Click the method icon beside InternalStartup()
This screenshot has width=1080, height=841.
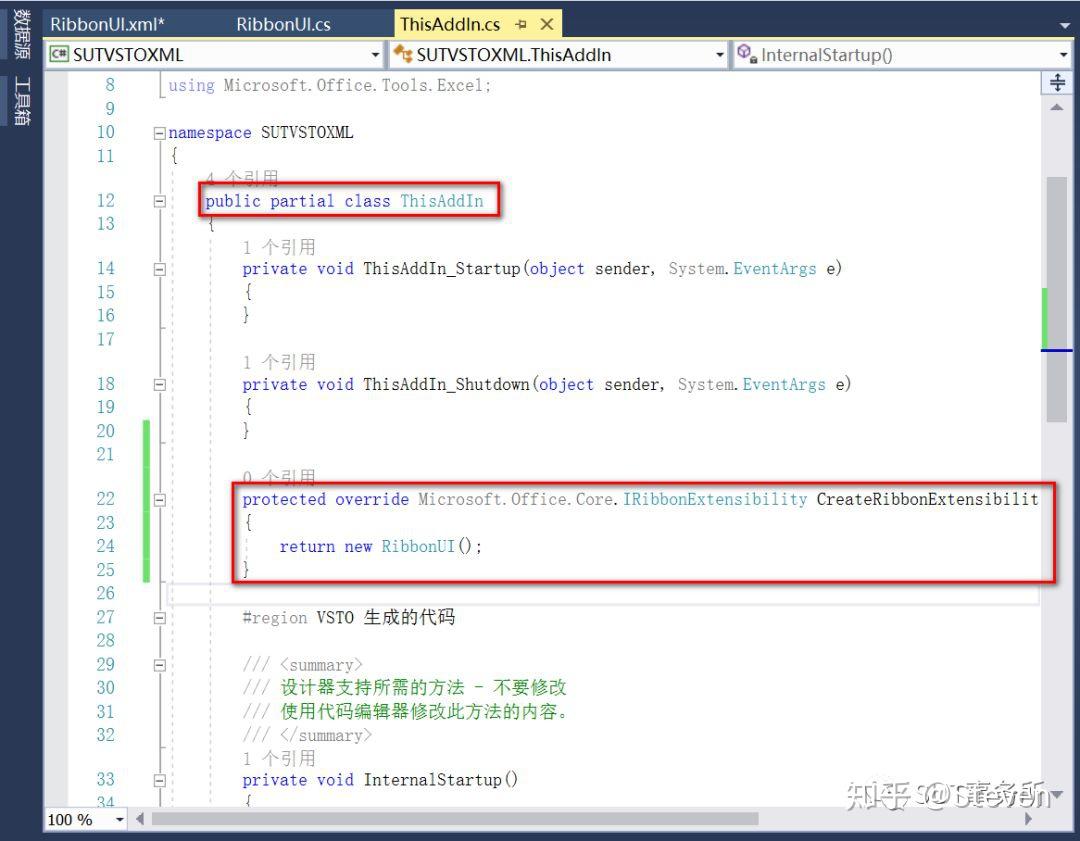(x=747, y=54)
